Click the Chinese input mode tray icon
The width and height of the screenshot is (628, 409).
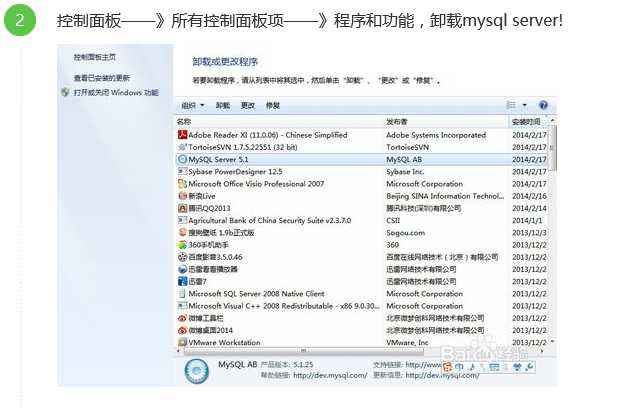coord(459,367)
